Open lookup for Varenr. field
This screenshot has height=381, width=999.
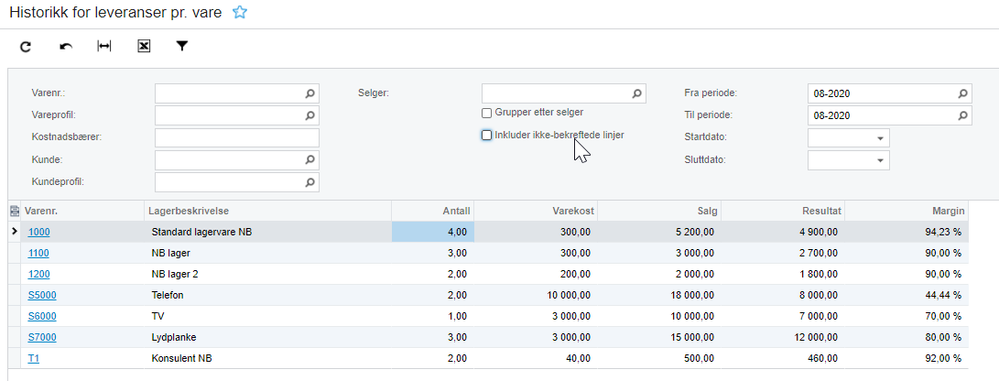pyautogui.click(x=310, y=94)
